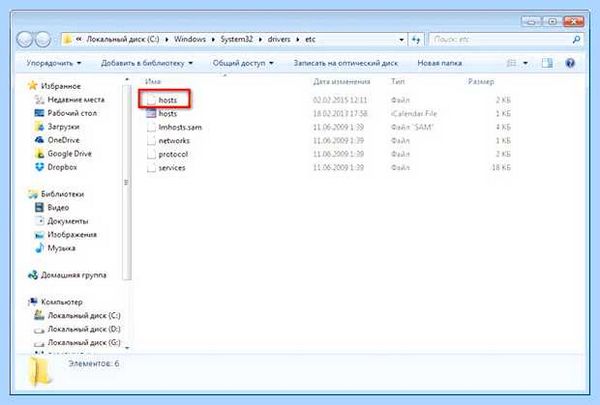The image size is (600, 405).
Task: Show the preview pane icon
Action: pyautogui.click(x=547, y=63)
